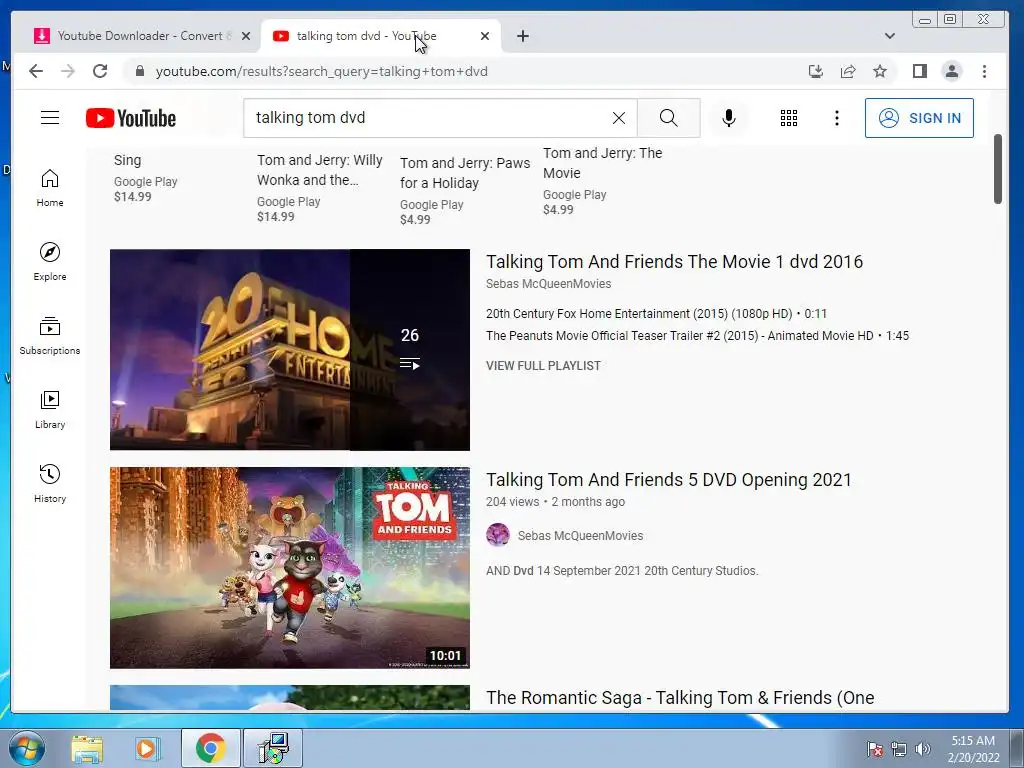Image resolution: width=1024 pixels, height=768 pixels.
Task: Click Chrome taskbar button
Action: (x=210, y=748)
